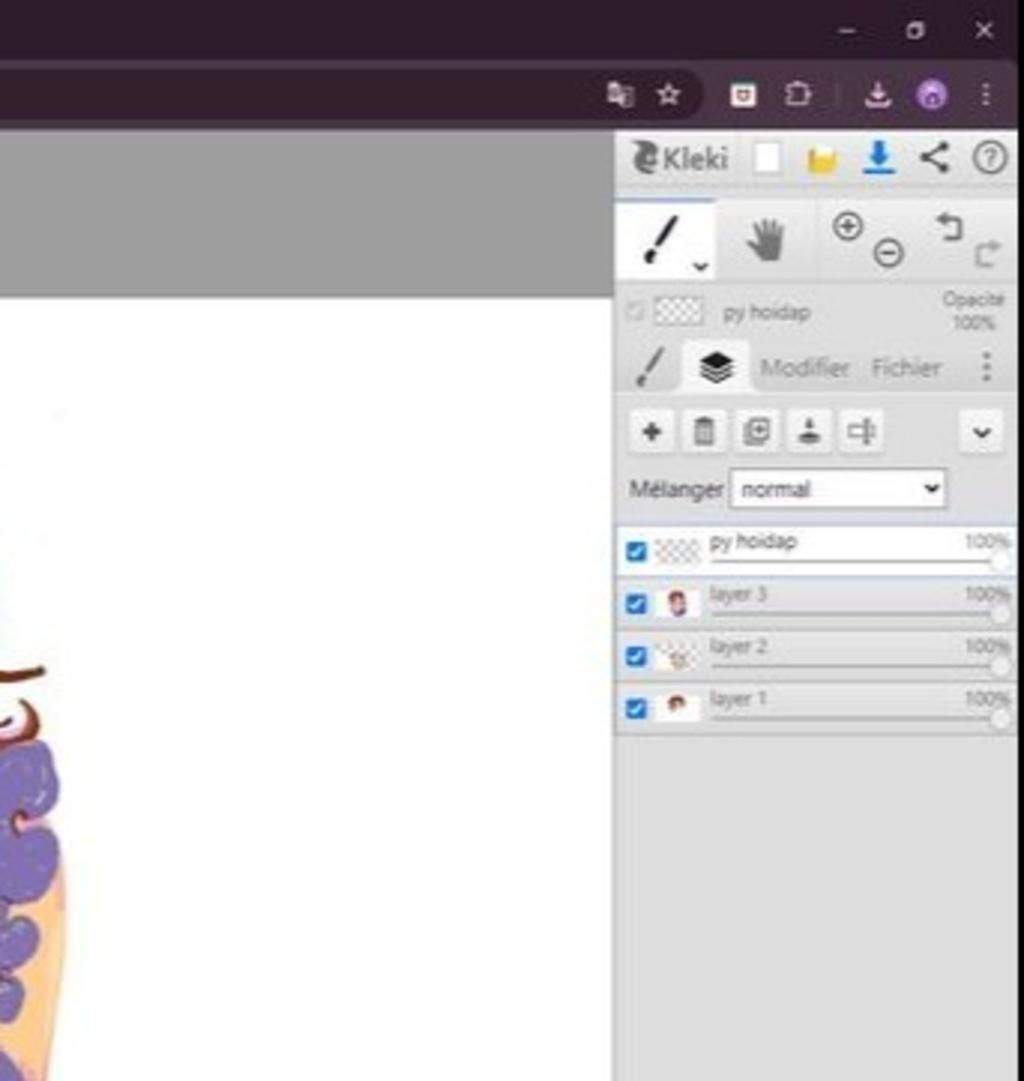This screenshot has height=1081, width=1024.
Task: Open the browser three-dot menu
Action: point(986,94)
